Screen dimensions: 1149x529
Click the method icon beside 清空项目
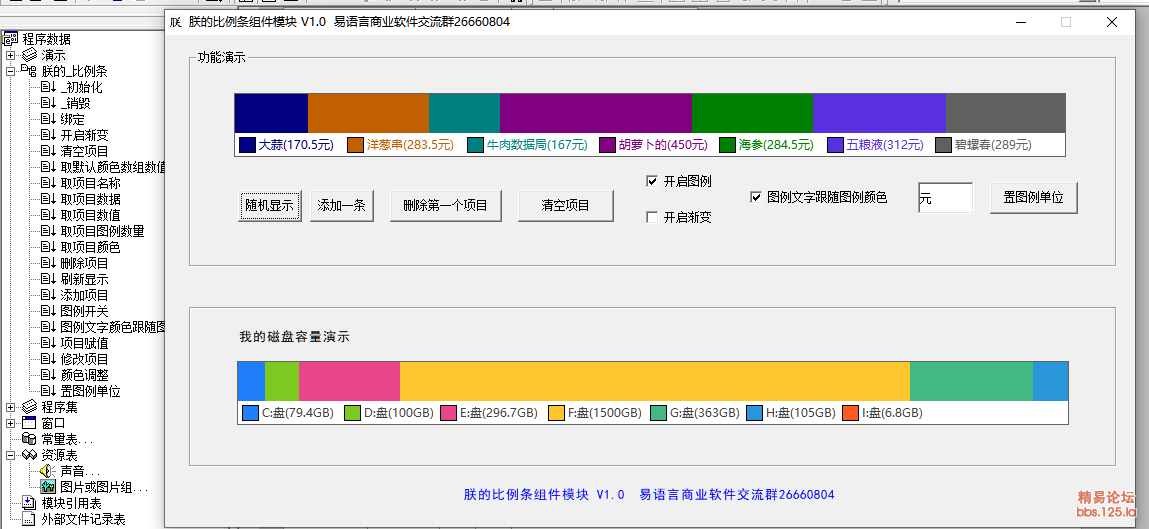point(48,151)
